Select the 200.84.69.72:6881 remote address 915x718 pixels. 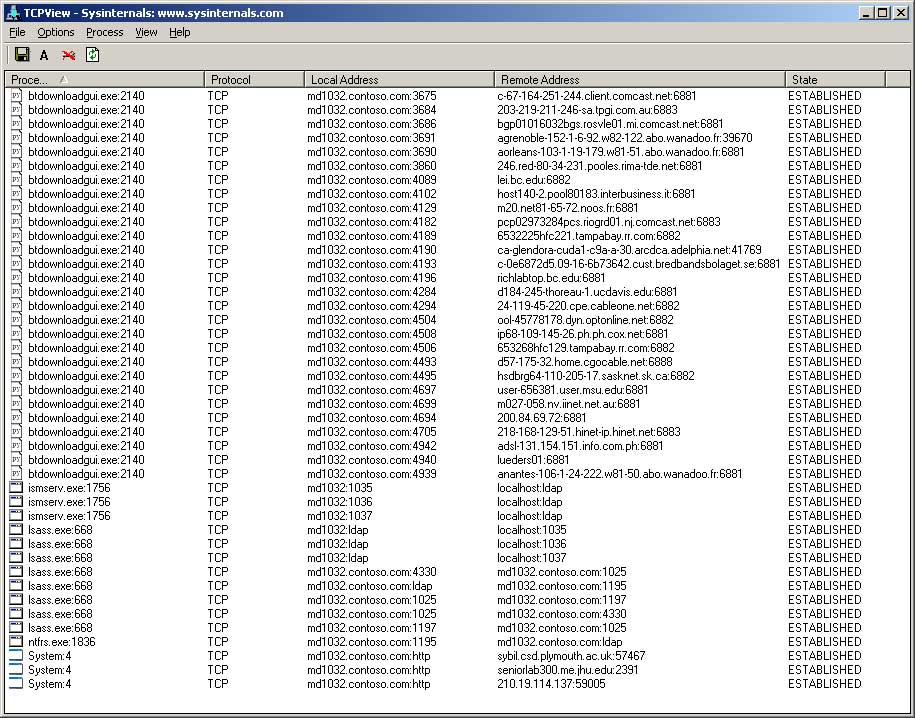542,418
